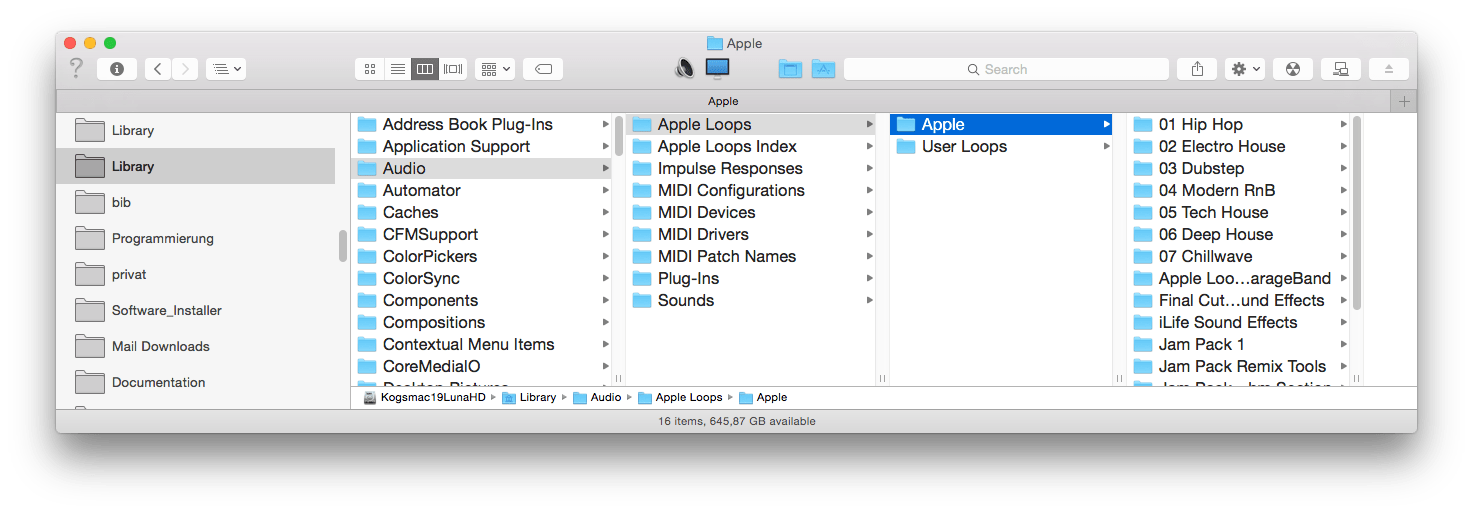Viewport: 1473px width, 513px height.
Task: Switch to list view
Action: (x=397, y=69)
